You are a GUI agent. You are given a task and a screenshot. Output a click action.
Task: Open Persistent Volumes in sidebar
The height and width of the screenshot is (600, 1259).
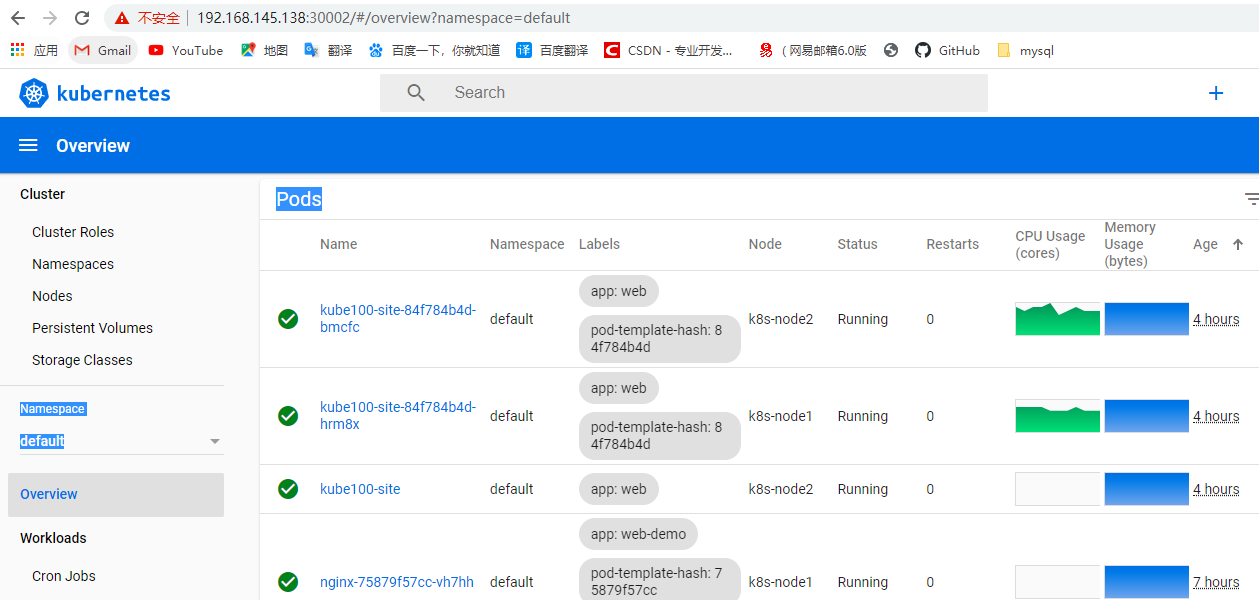pos(92,328)
